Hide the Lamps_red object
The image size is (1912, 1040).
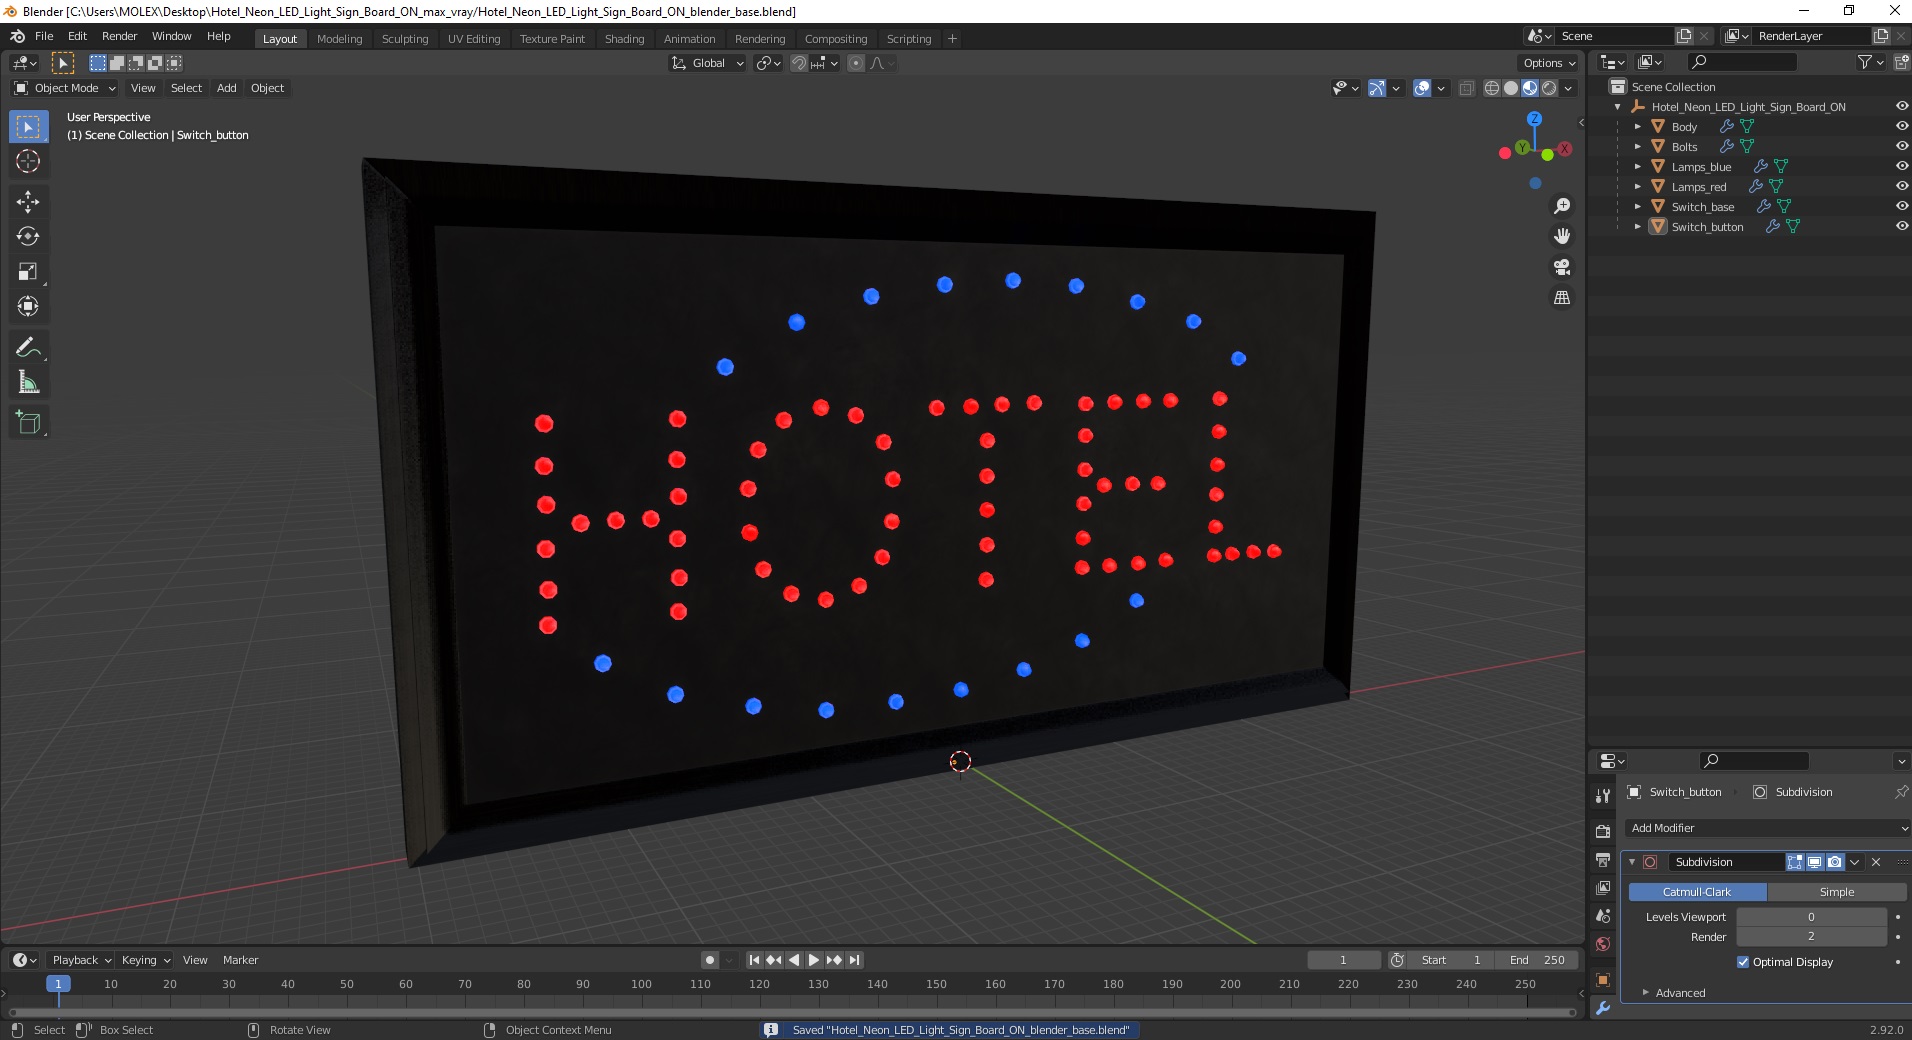[1901, 186]
